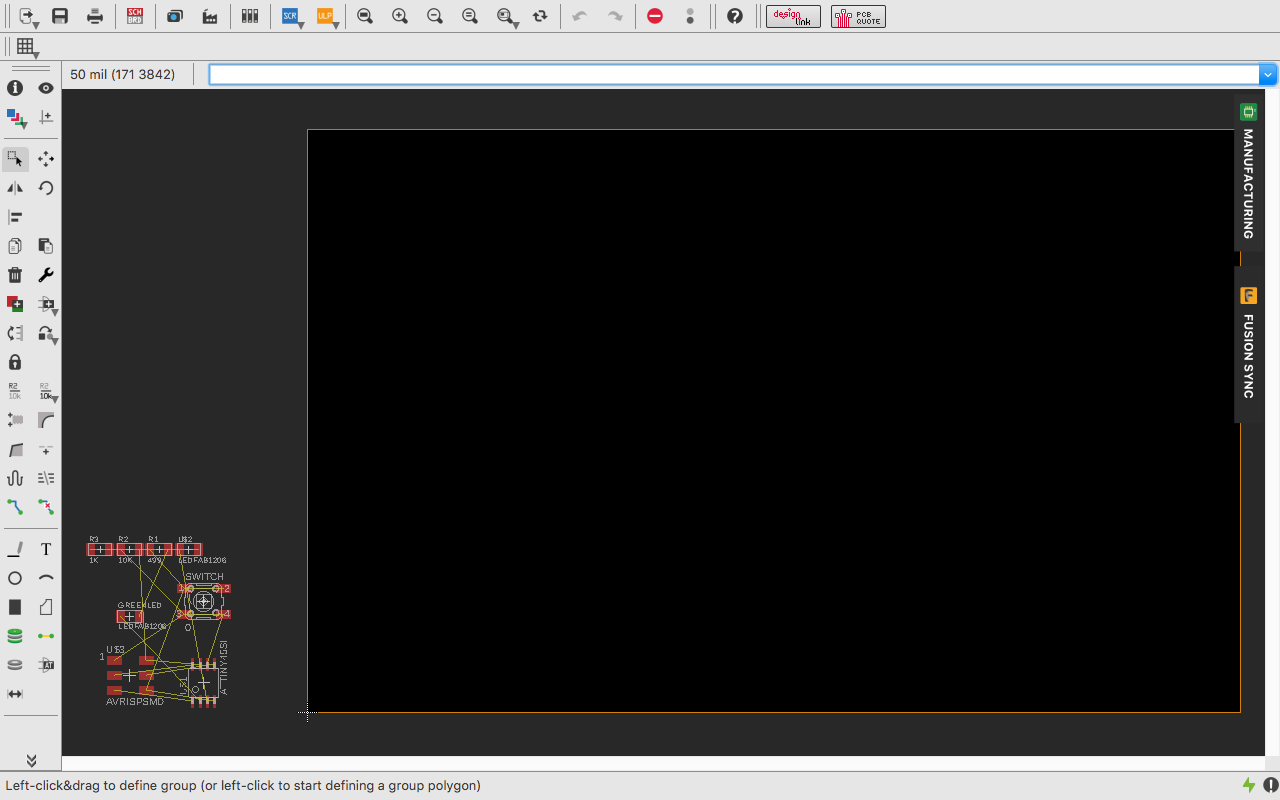
Task: Select the Paste tool
Action: (x=46, y=246)
